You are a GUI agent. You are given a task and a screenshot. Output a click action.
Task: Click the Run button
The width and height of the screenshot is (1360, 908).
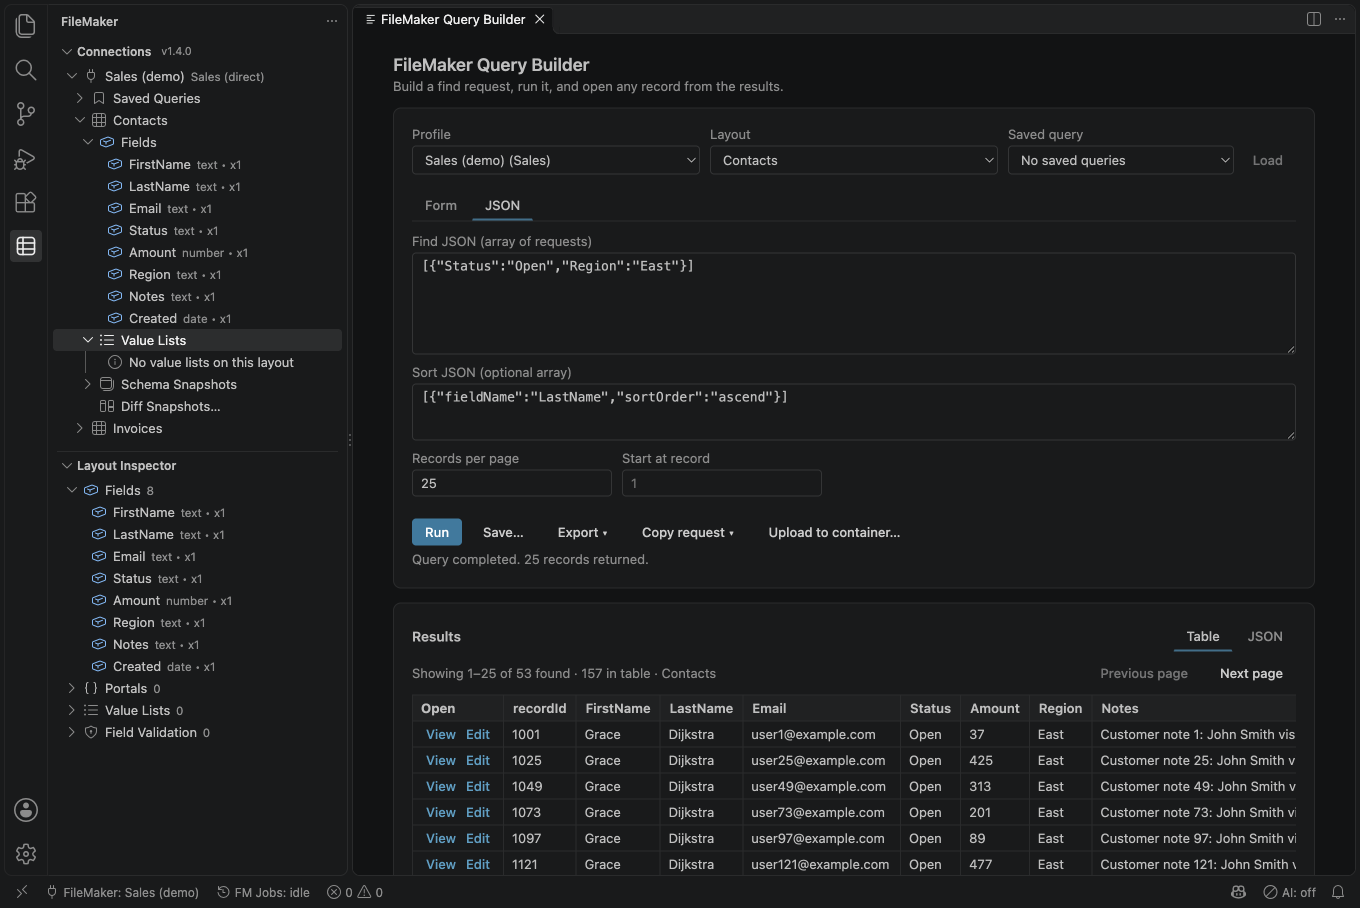437,532
